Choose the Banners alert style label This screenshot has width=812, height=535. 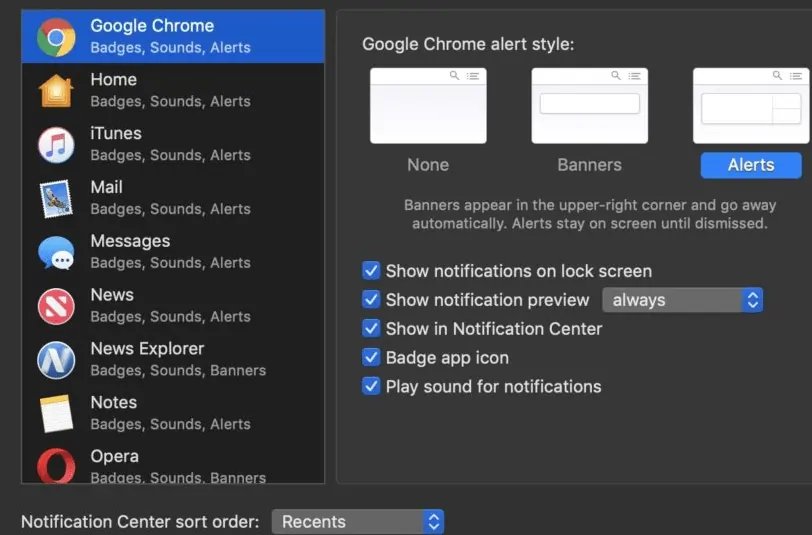click(589, 165)
